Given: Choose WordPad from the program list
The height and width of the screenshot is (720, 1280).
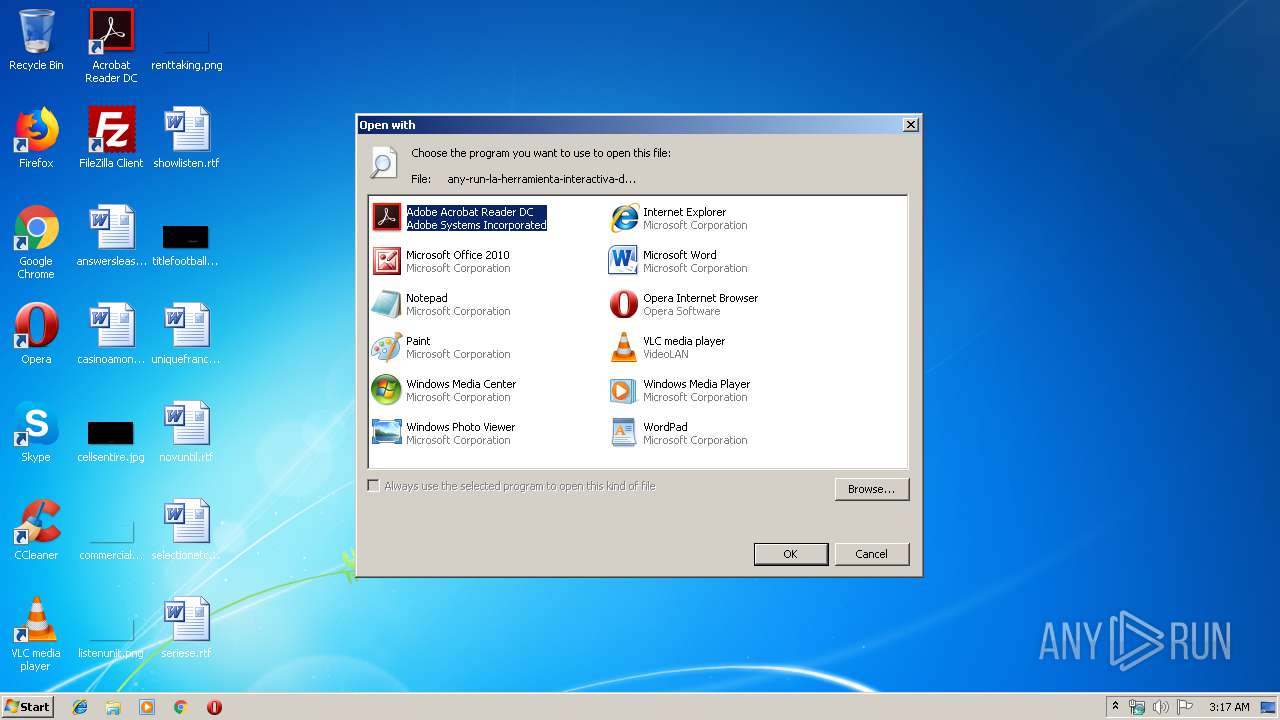Looking at the screenshot, I should (679, 433).
